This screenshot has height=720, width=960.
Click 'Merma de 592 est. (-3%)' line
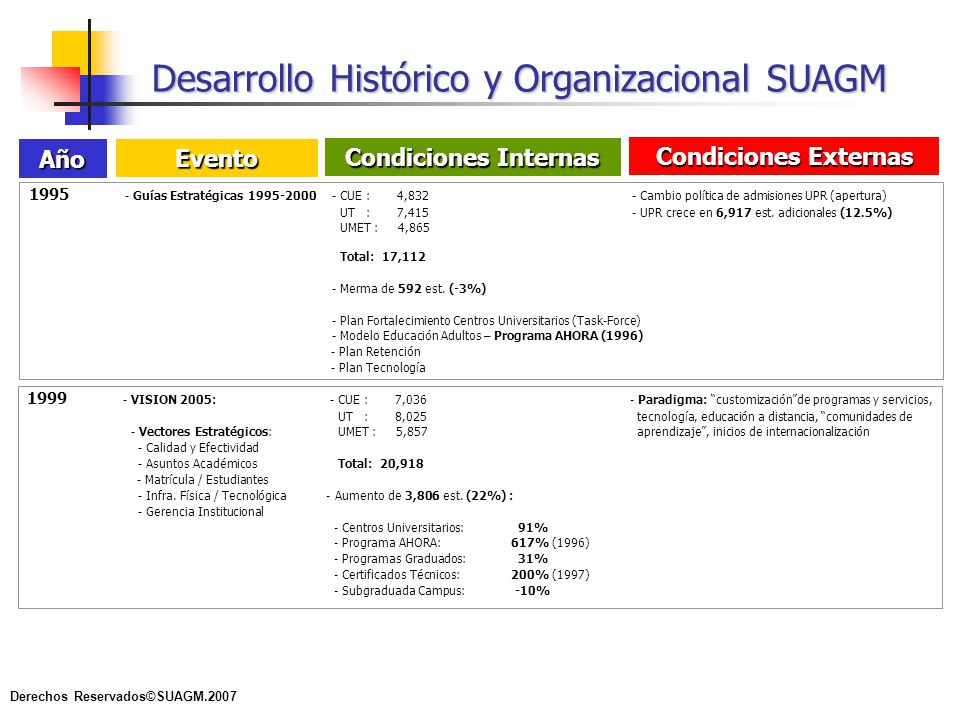pos(409,288)
